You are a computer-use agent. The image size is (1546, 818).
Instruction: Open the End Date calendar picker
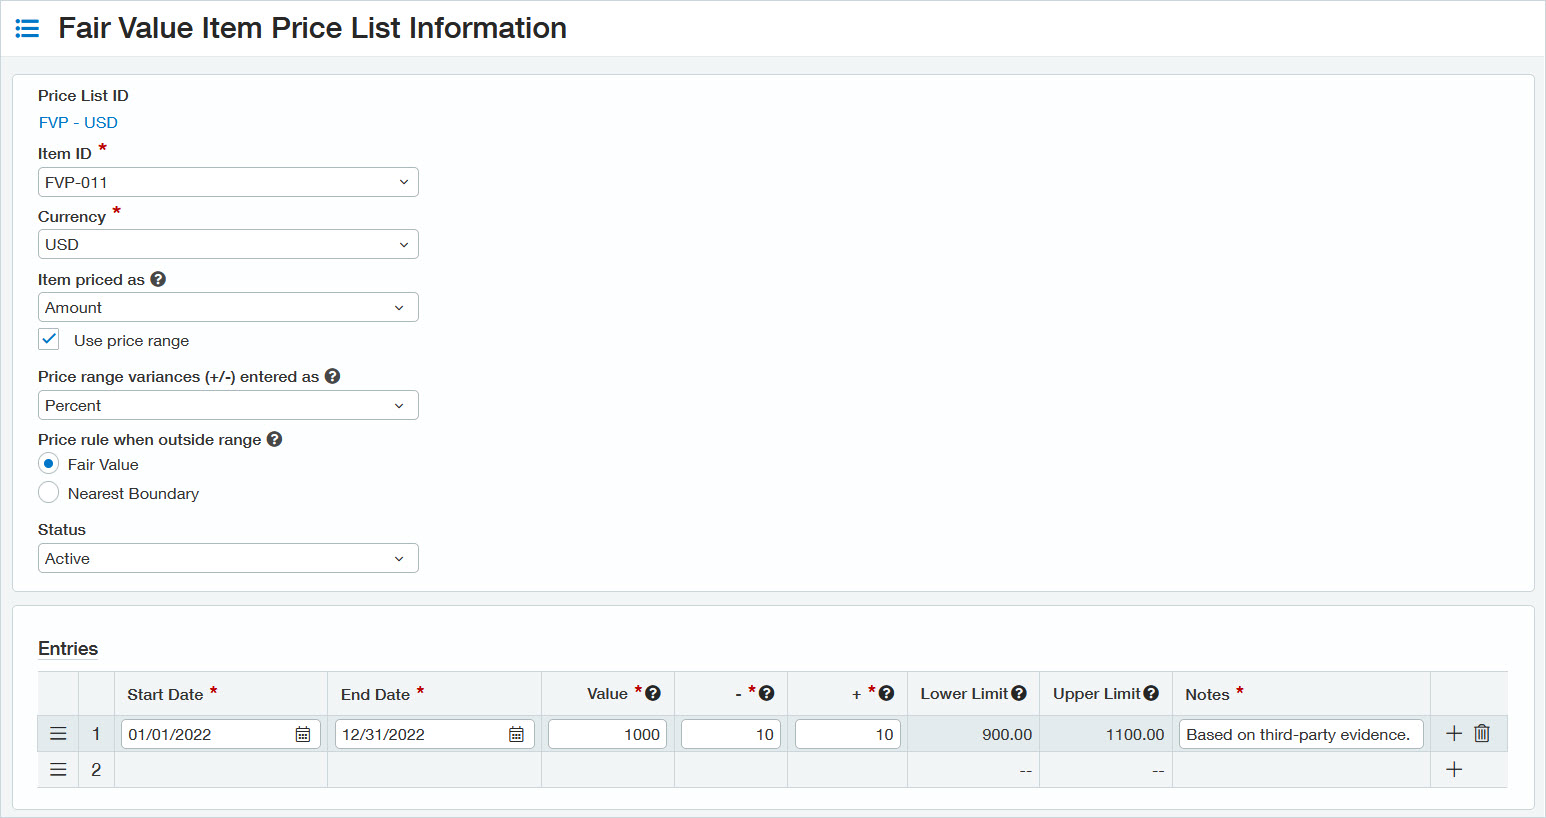point(518,733)
